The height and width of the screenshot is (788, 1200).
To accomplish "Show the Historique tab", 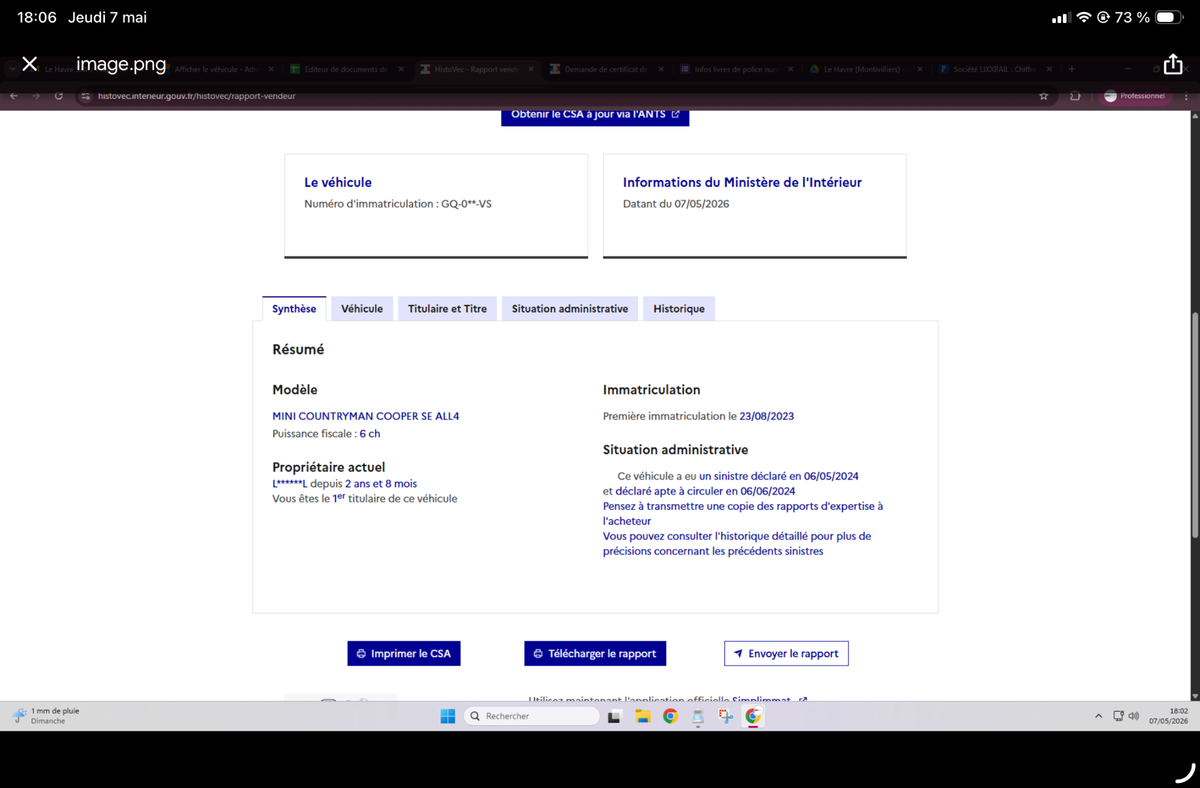I will pyautogui.click(x=679, y=309).
